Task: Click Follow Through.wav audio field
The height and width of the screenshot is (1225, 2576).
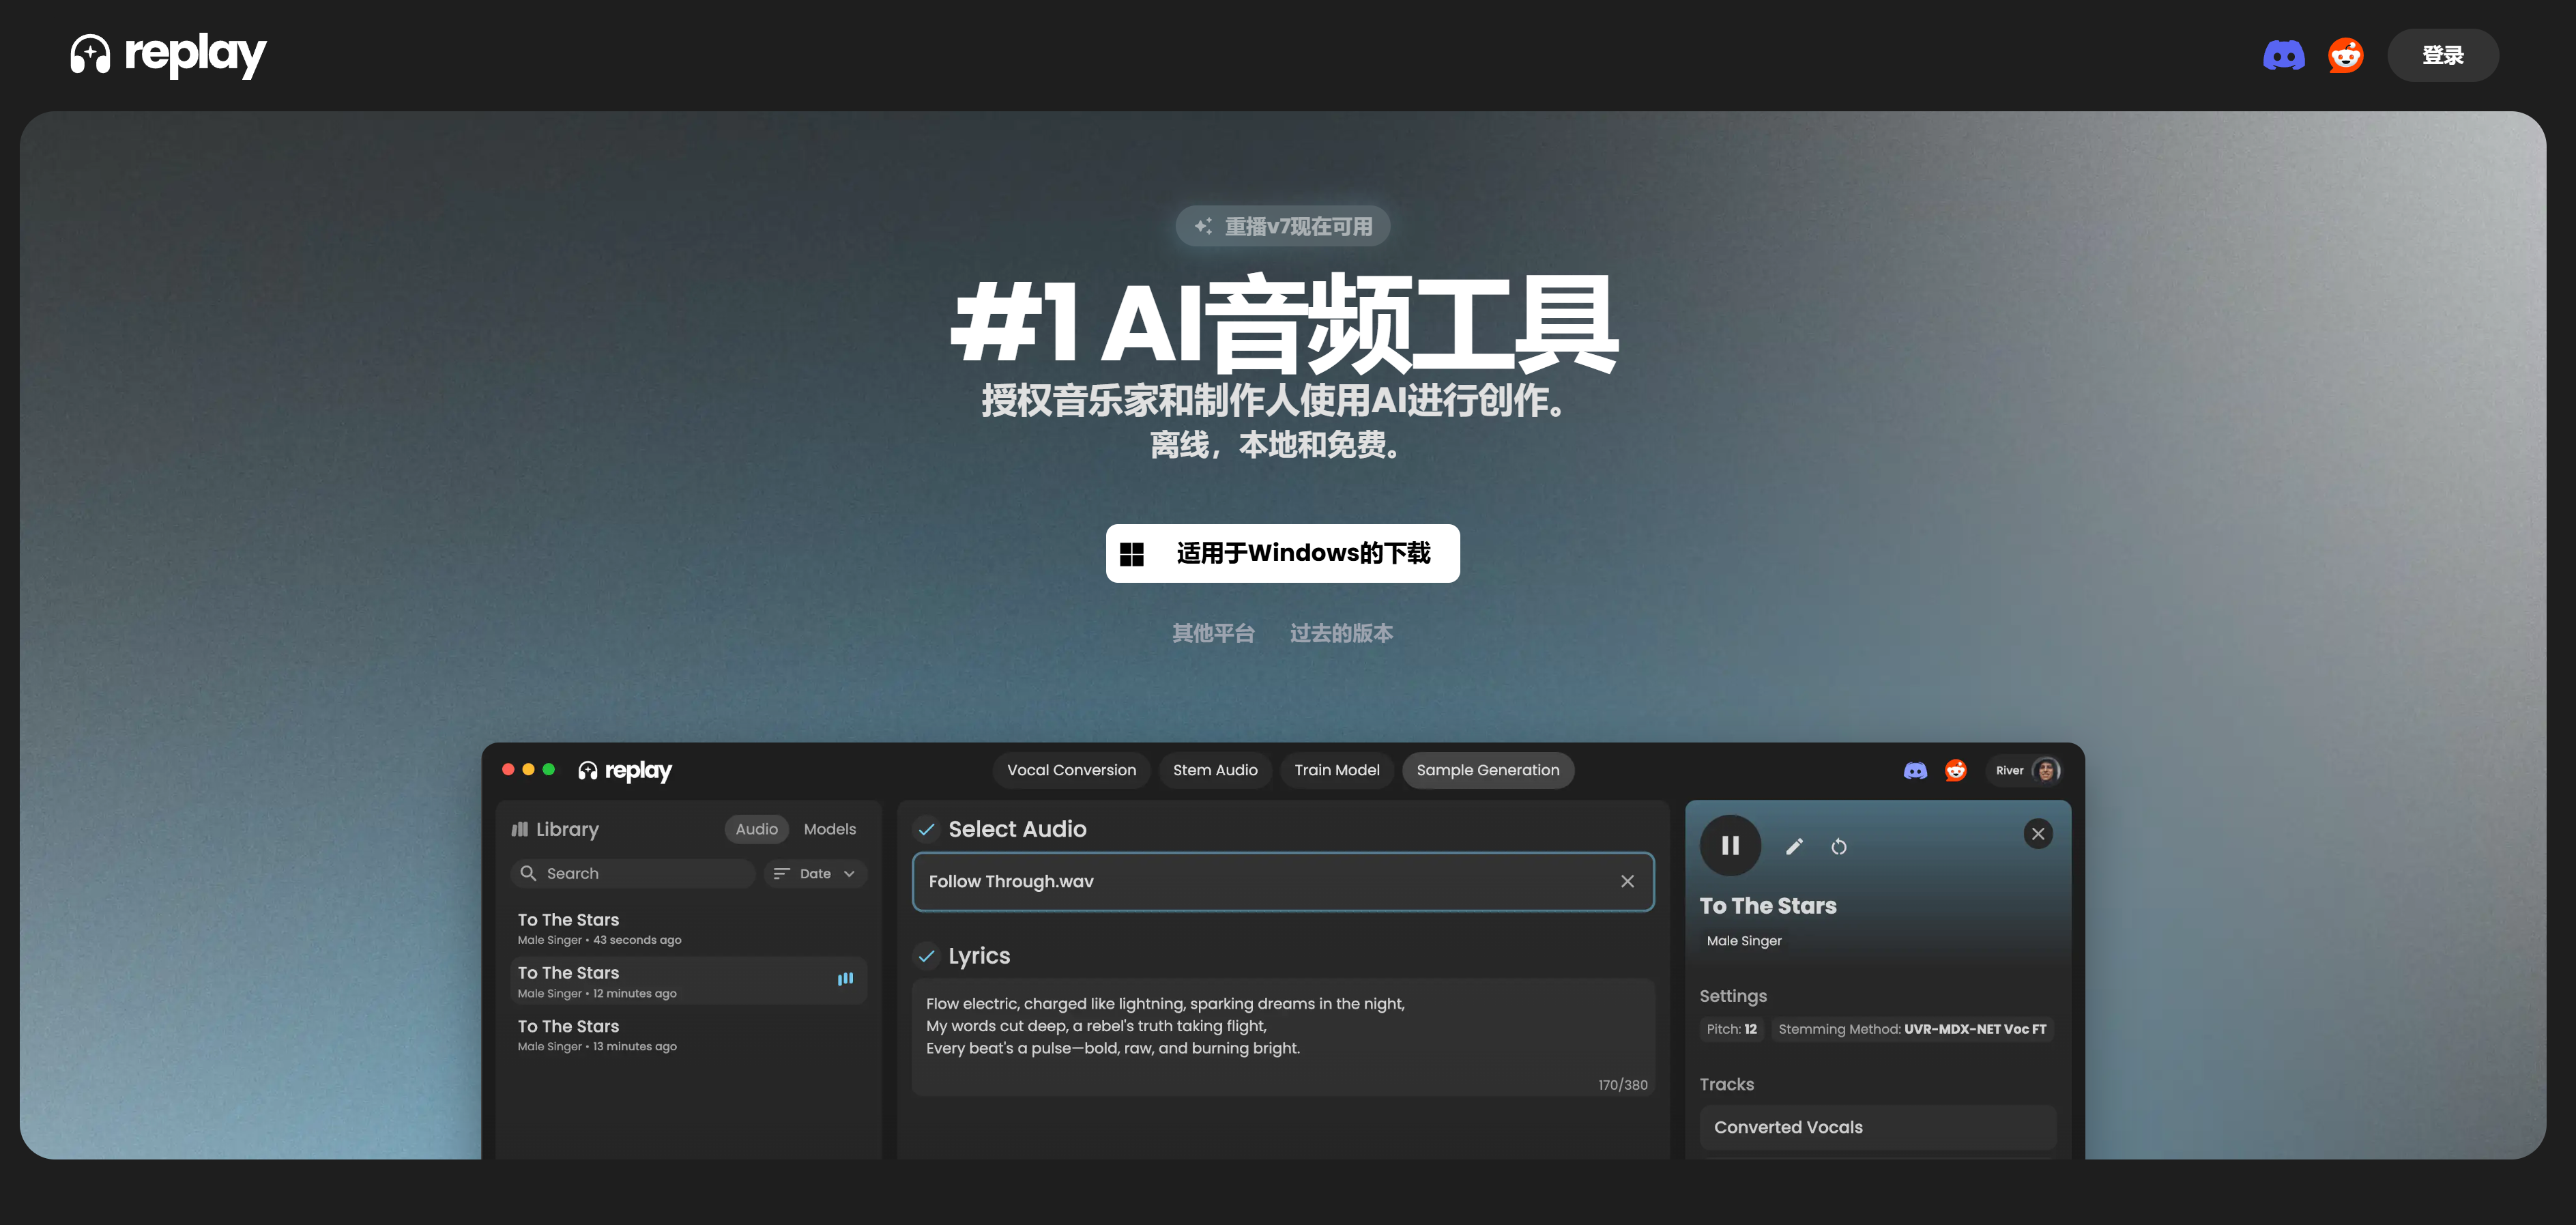Action: pos(1283,881)
